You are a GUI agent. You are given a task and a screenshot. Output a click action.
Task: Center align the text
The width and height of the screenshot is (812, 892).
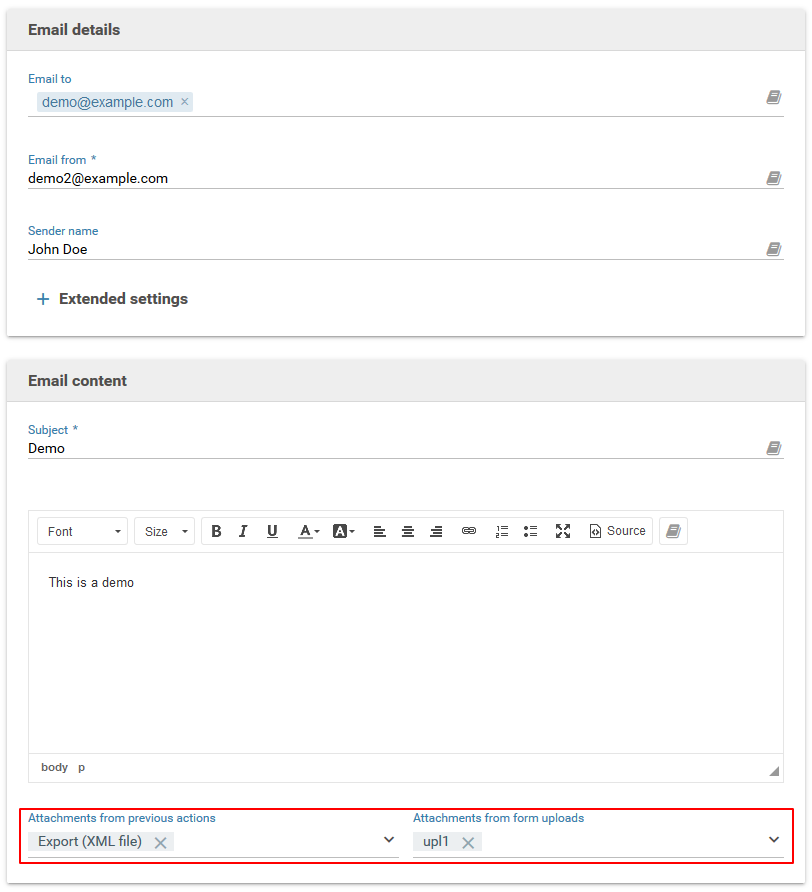coord(408,531)
